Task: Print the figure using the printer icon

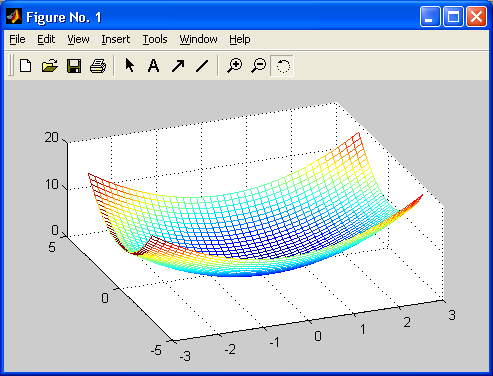Action: tap(98, 66)
